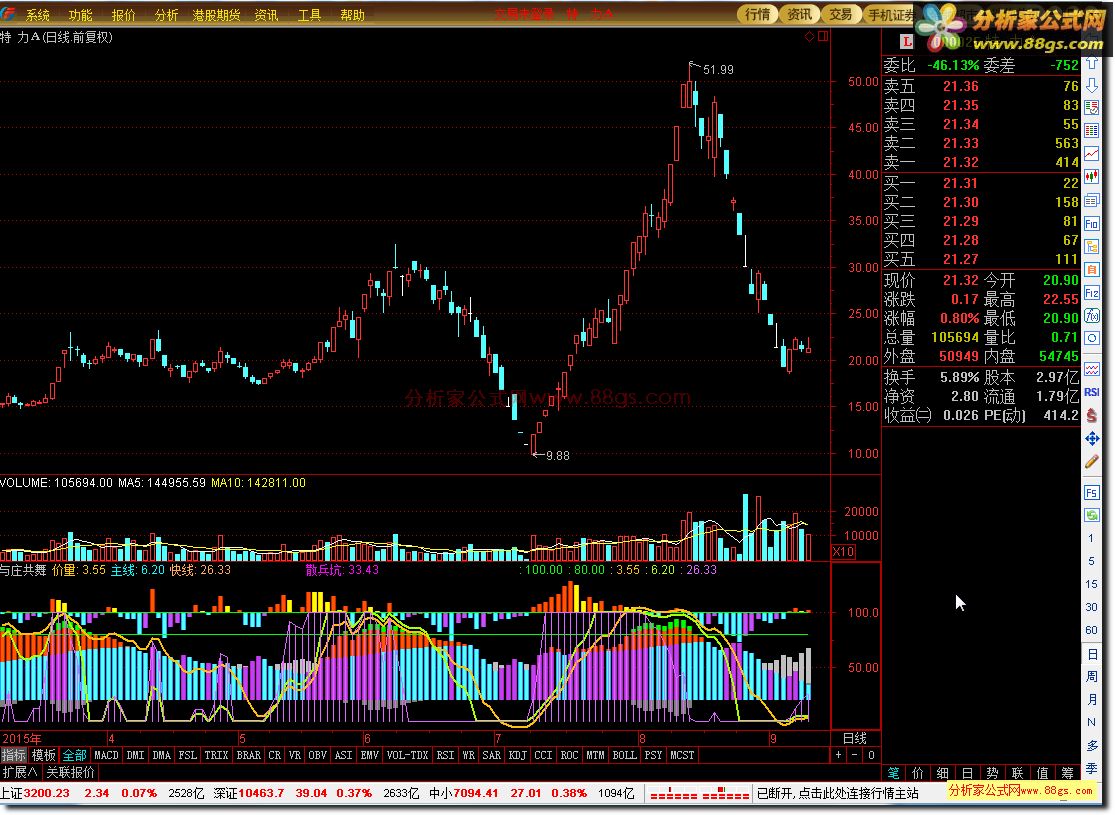Click the candlestick chart icon in sidebar
Screen dimensions: 1115x815
pos(1092,177)
